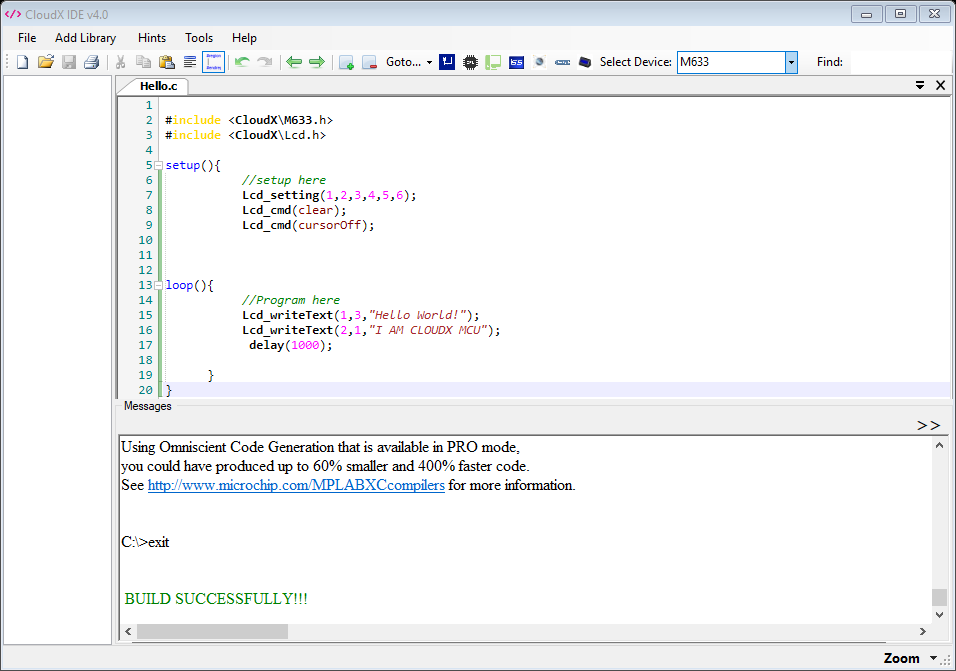
Task: Open the Select Device dropdown arrow
Action: (791, 62)
